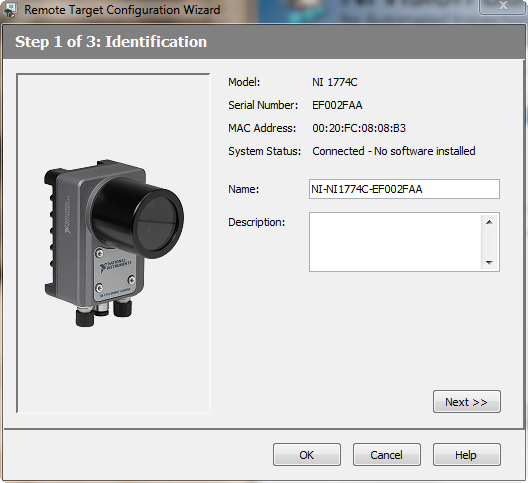Click the Remote Target Configuration Wizard title text
The width and height of the screenshot is (528, 483).
pos(122,10)
